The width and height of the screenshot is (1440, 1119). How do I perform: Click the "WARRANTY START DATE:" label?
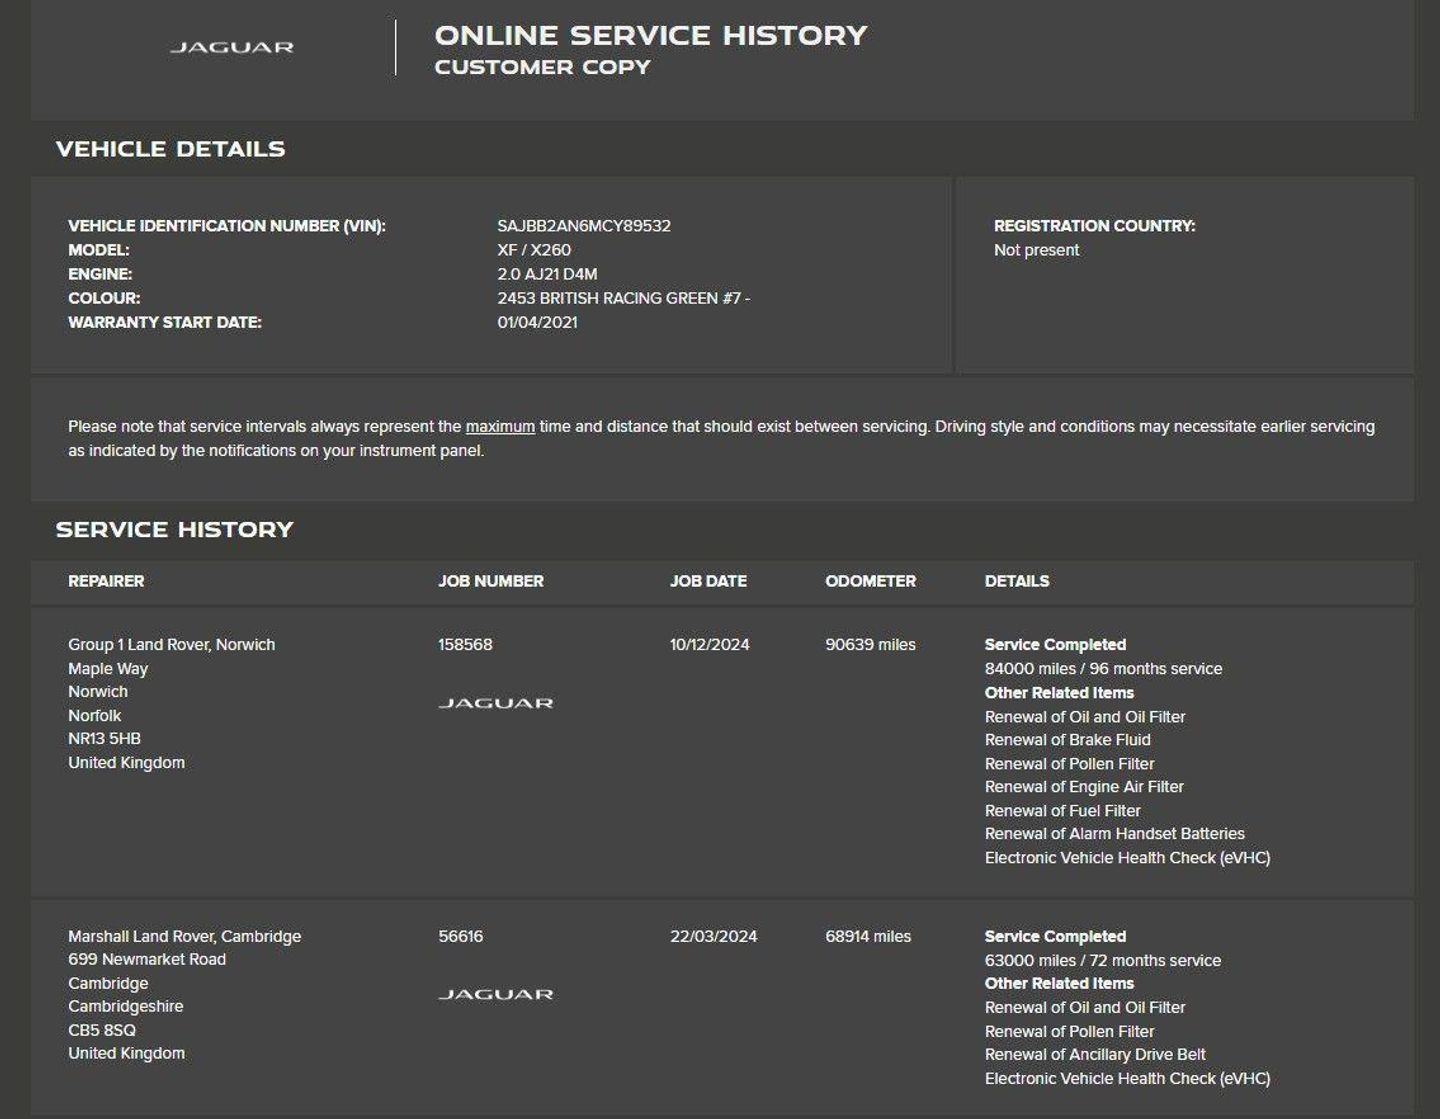[x=165, y=322]
